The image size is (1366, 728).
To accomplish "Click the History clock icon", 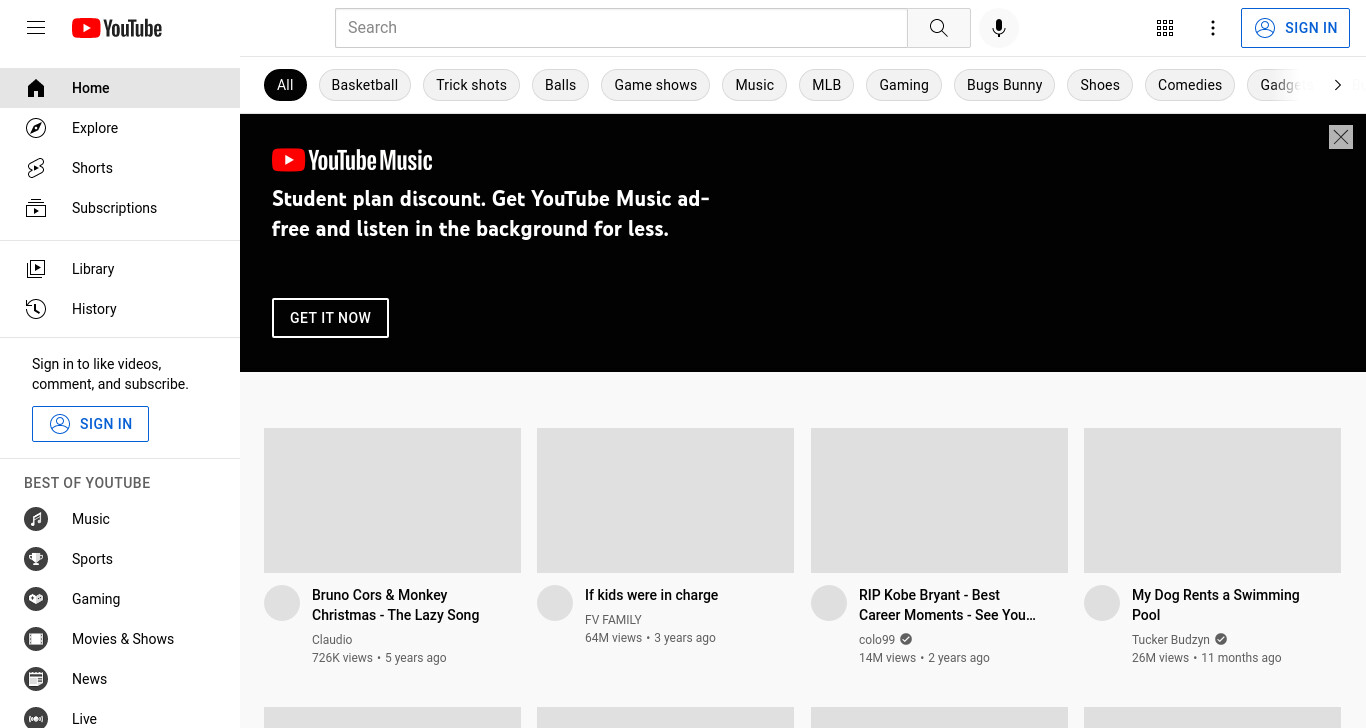I will (36, 309).
